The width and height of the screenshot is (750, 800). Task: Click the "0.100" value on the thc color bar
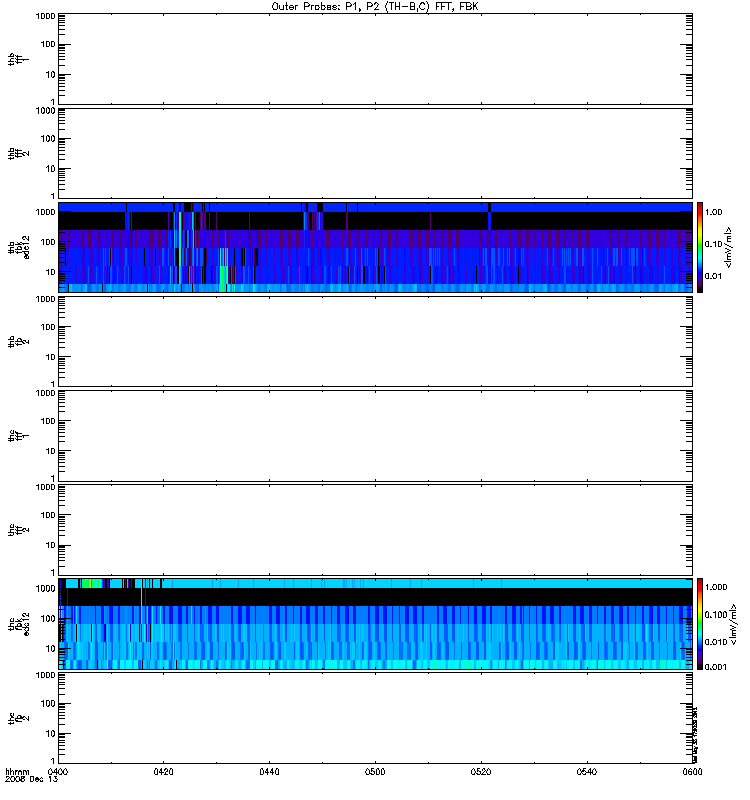(716, 615)
